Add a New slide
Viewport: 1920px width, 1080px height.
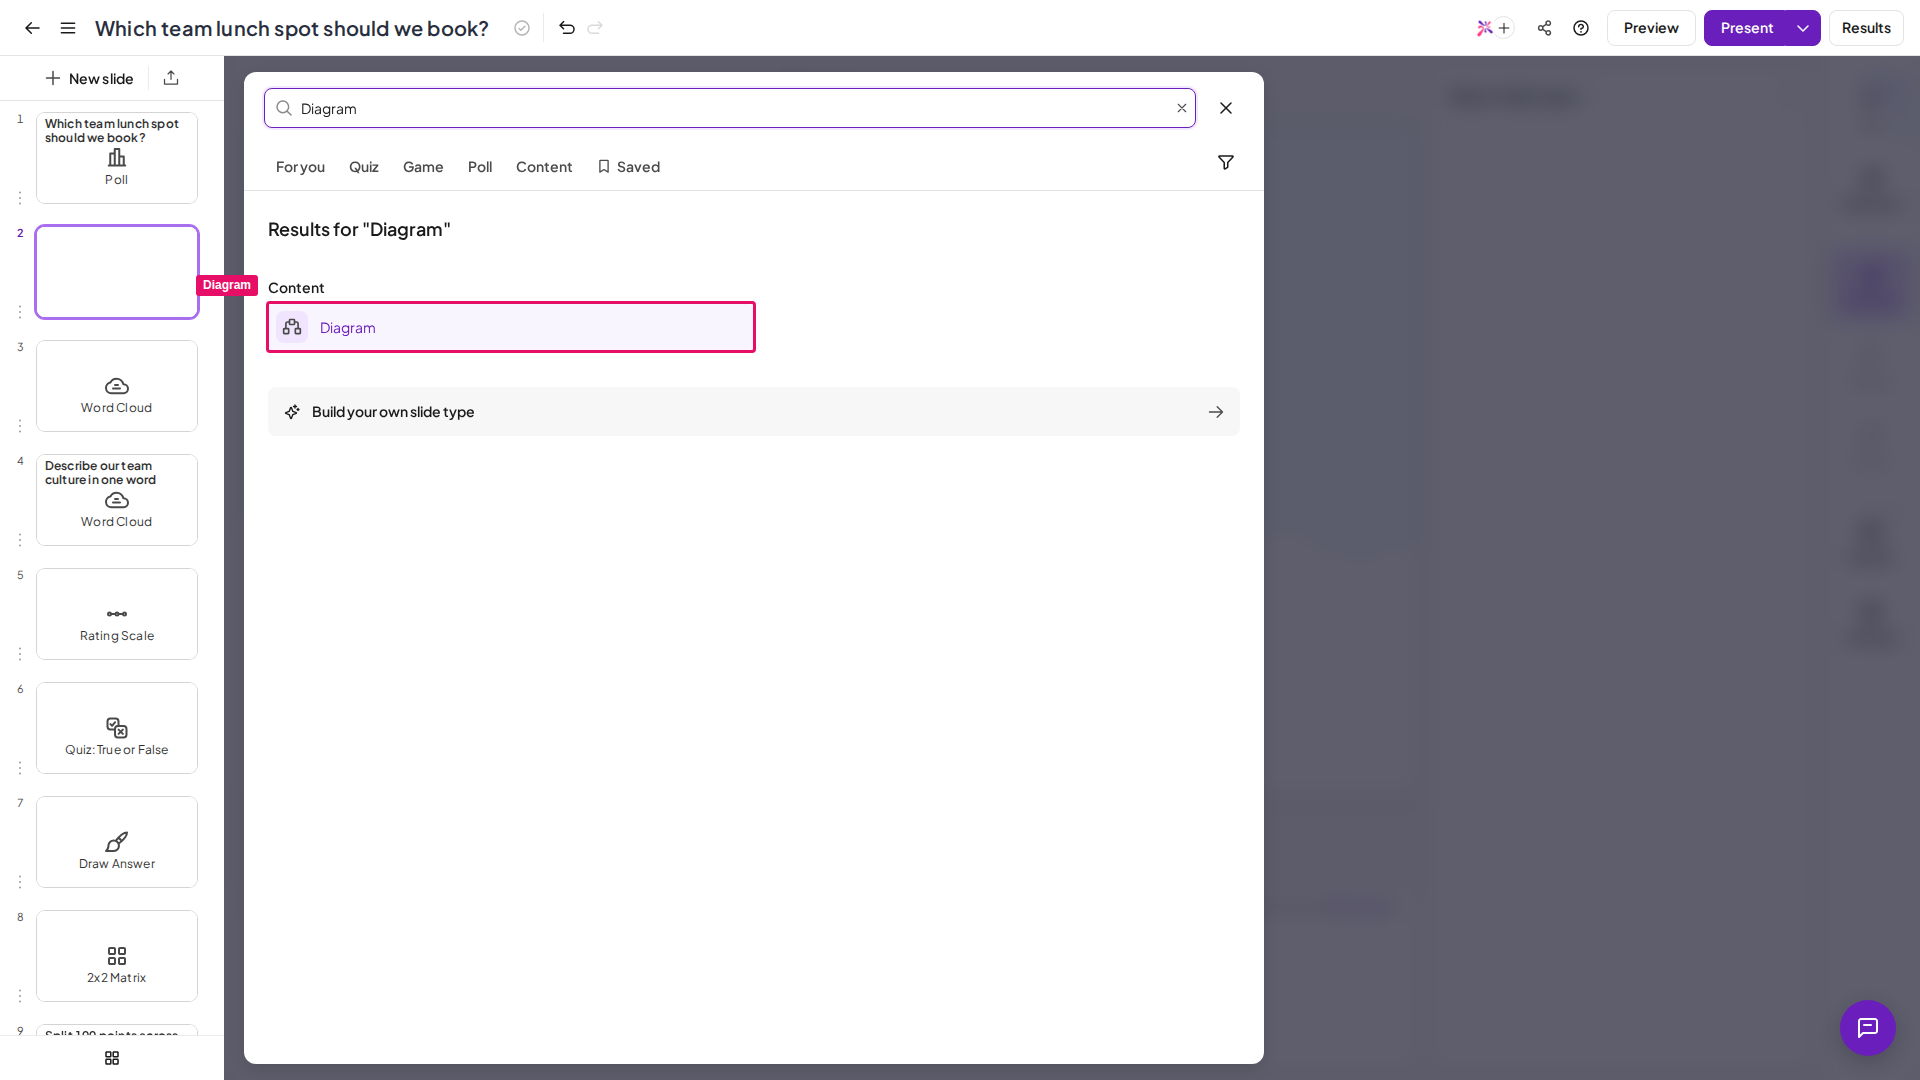click(x=89, y=78)
